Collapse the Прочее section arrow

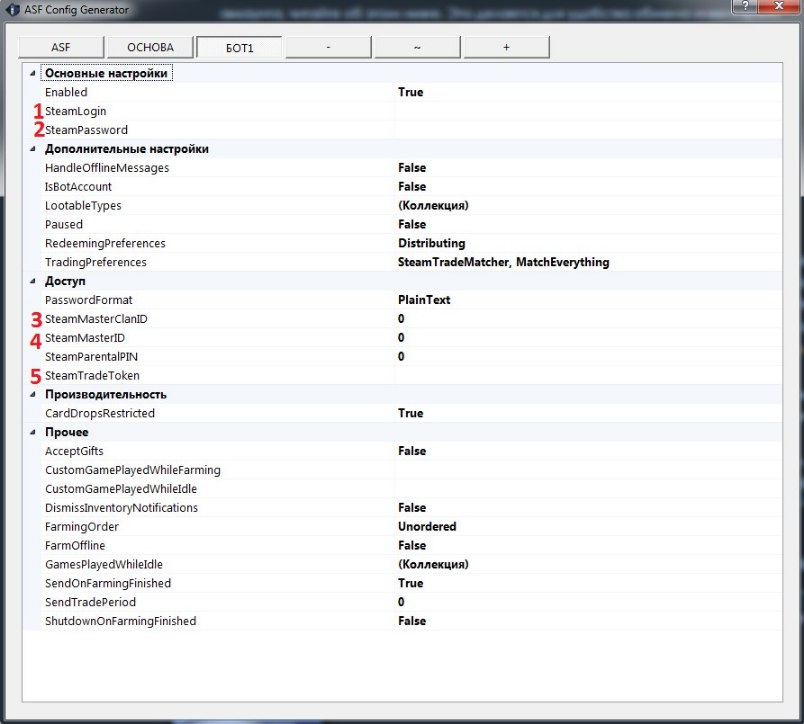[x=33, y=432]
